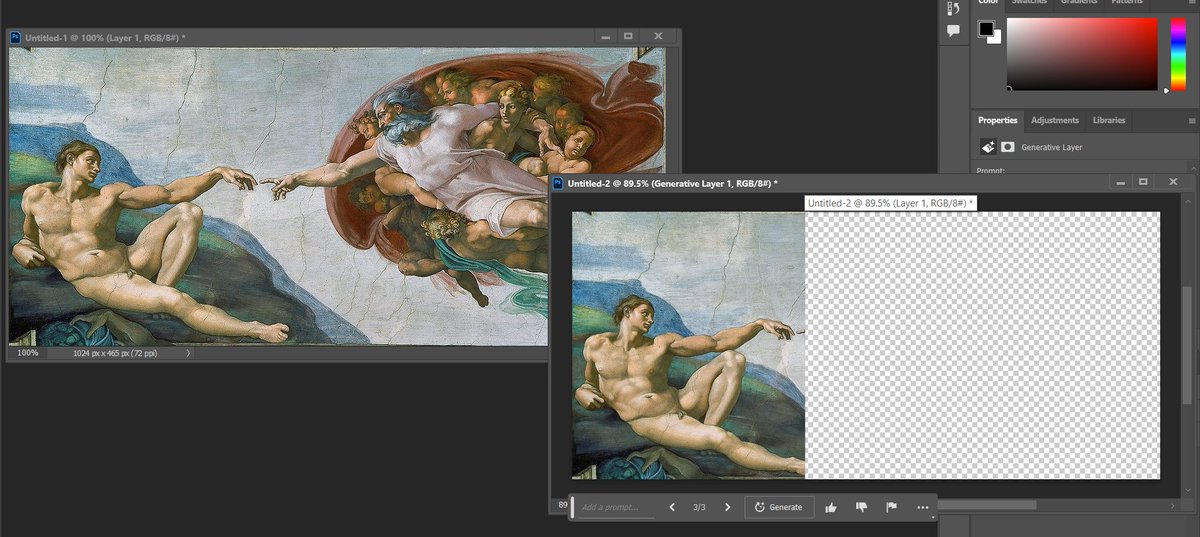1200x537 pixels.
Task: Click the Generate button
Action: tap(779, 507)
